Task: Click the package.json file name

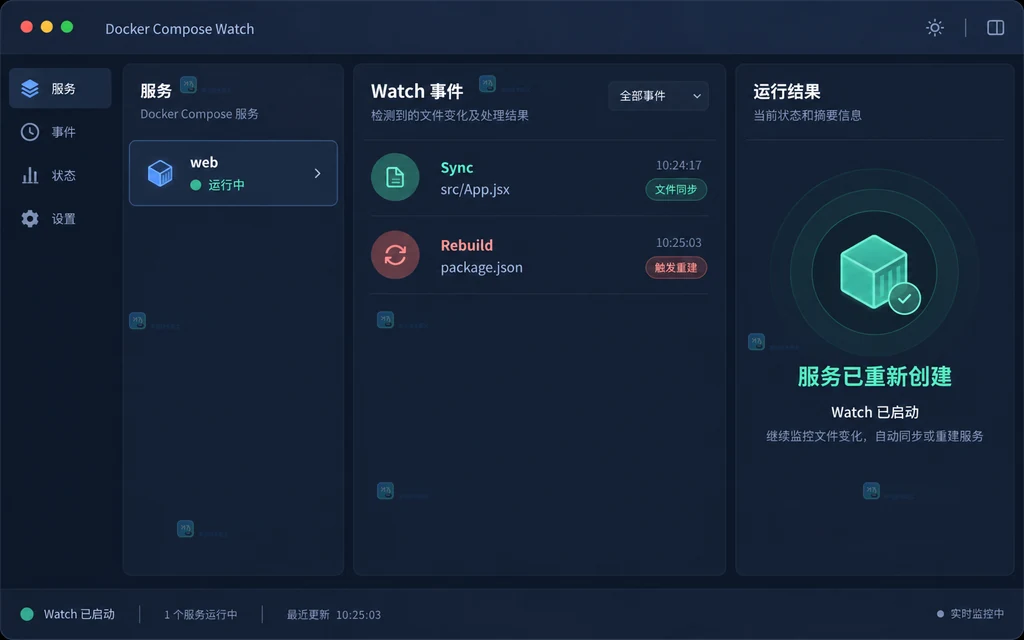Action: [481, 267]
